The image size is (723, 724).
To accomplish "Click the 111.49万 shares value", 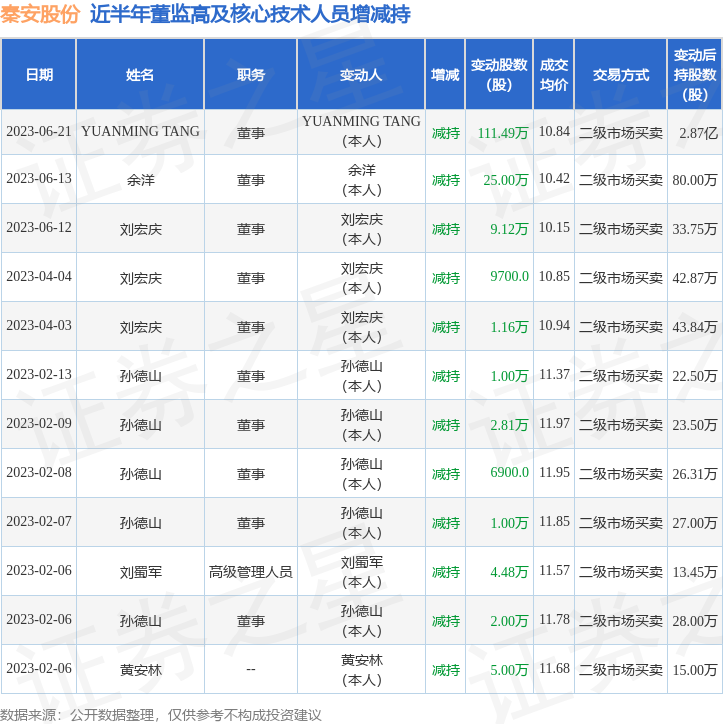I will tap(503, 133).
